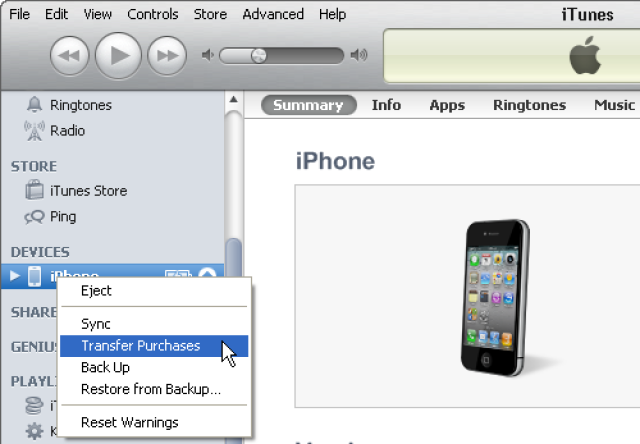Click the sidebar scrollbar thumb

pos(233,257)
